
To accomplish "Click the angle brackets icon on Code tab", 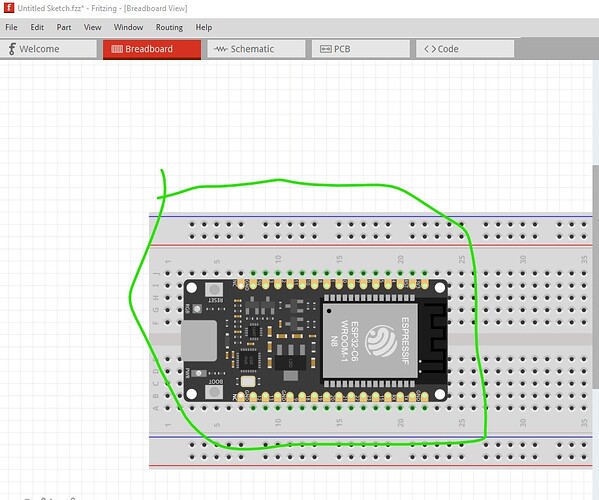I will click(x=429, y=49).
